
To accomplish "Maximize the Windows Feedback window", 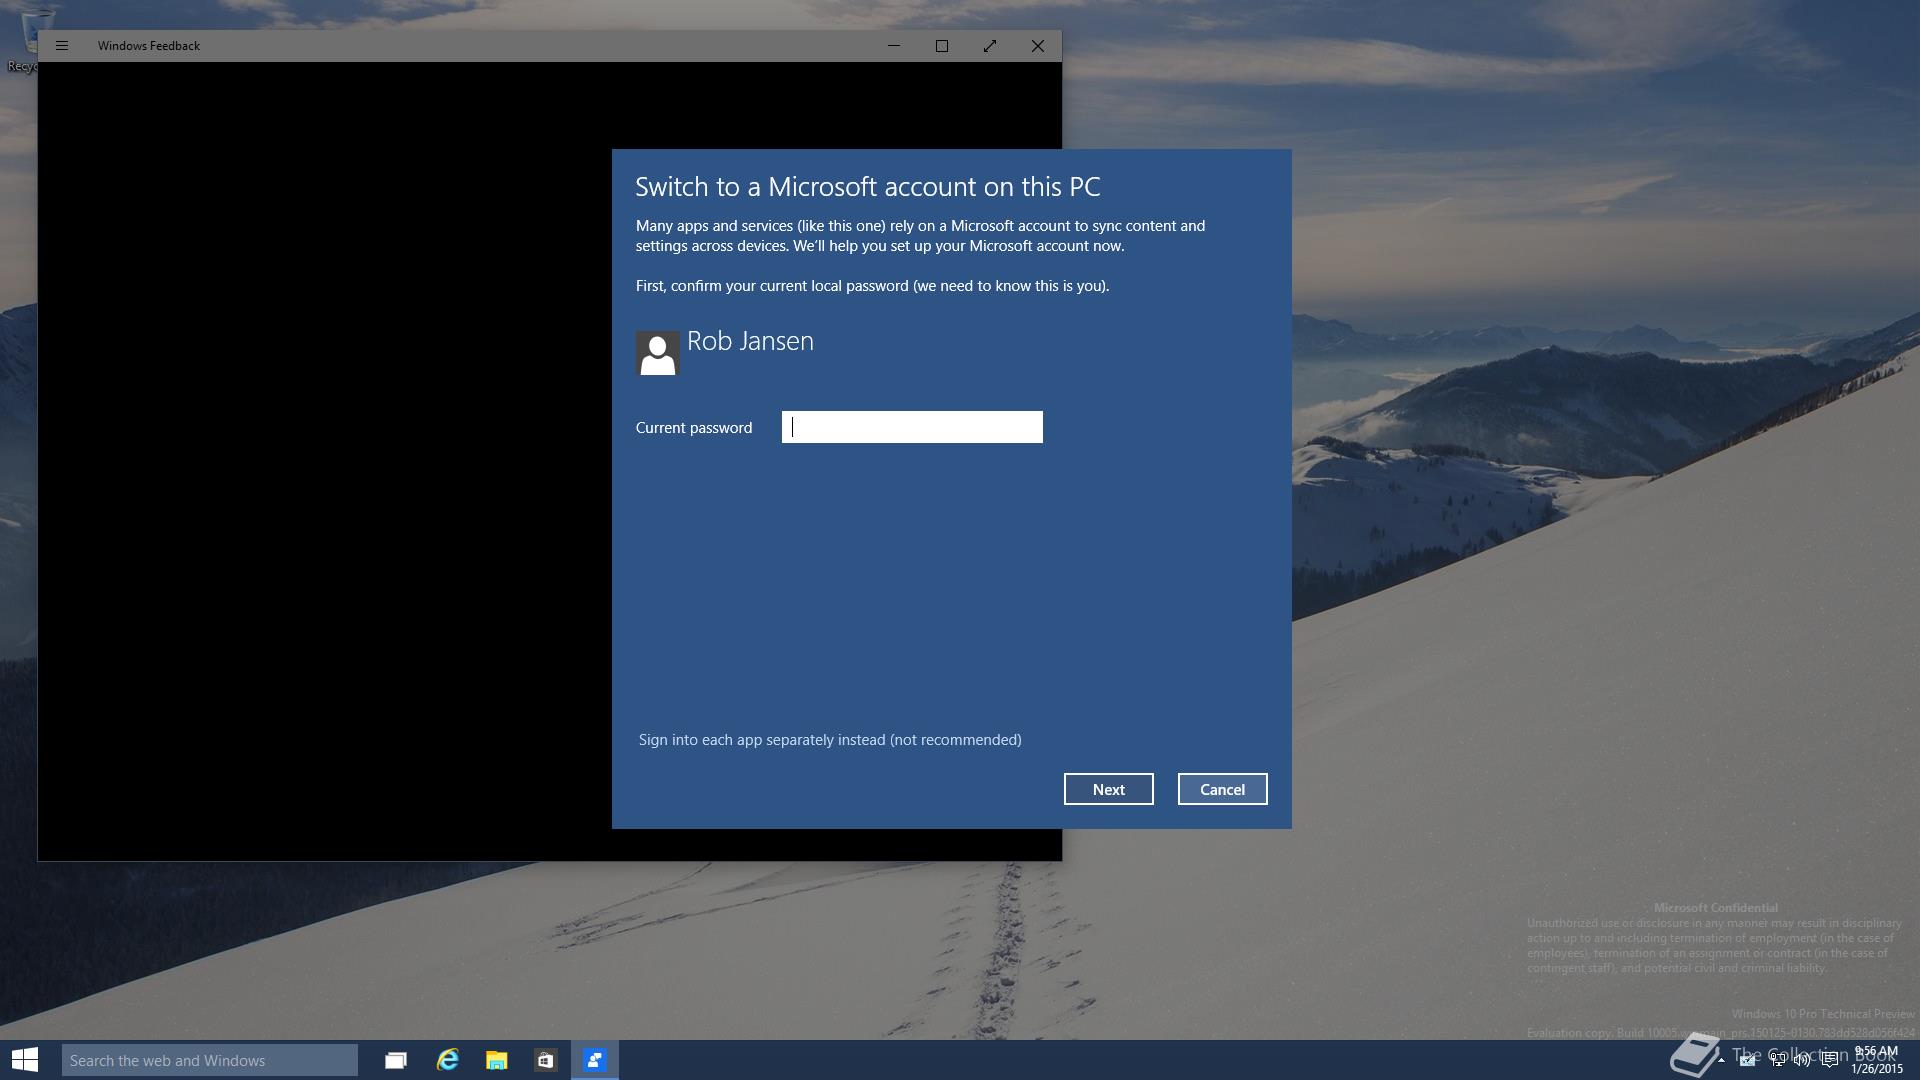I will coord(942,46).
